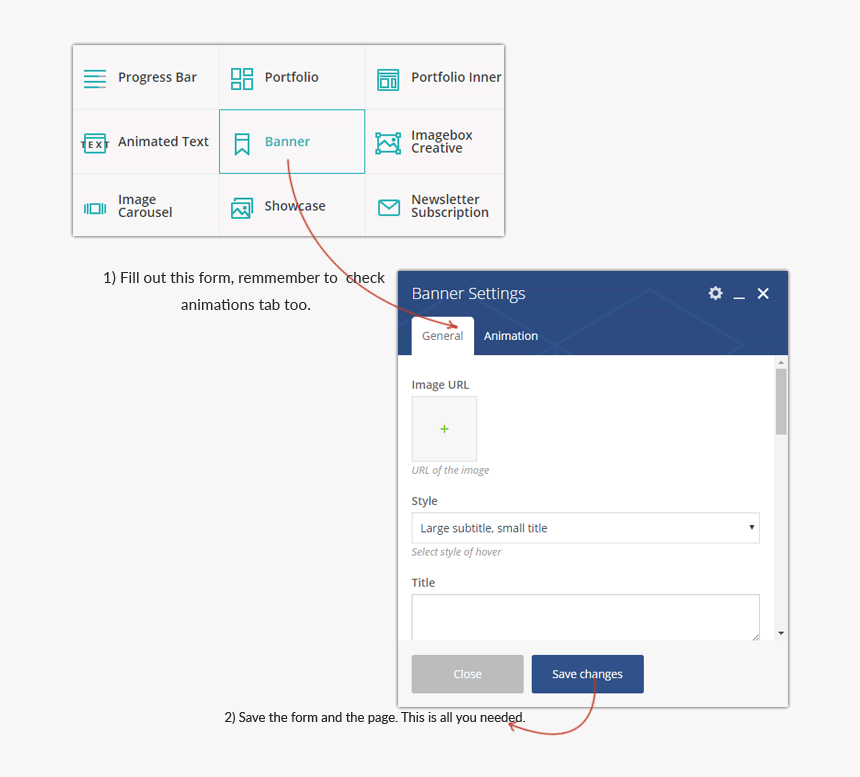This screenshot has width=860, height=777.
Task: Click the 'Portfolio' label
Action: 291,77
